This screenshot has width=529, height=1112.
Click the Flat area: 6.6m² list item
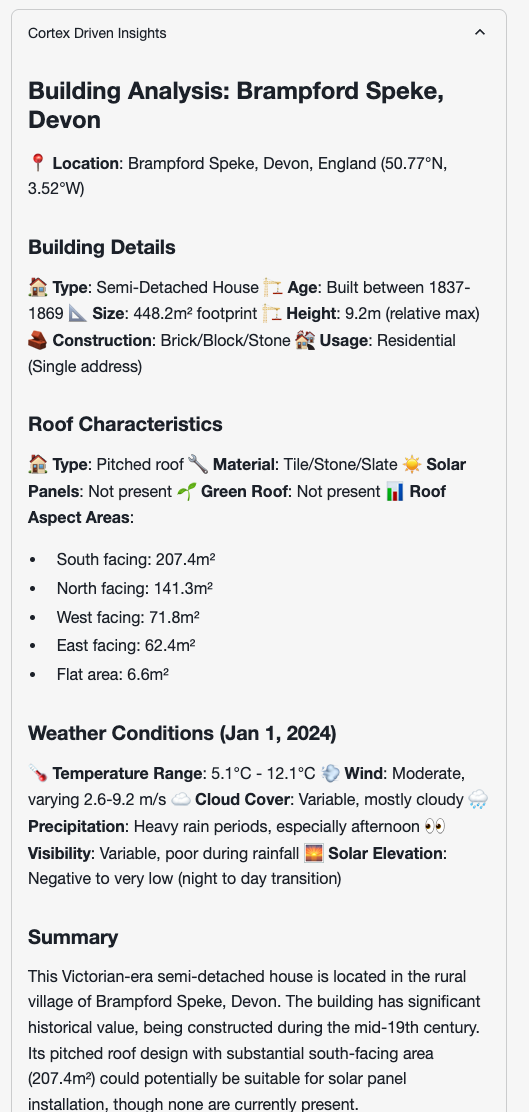coord(113,674)
